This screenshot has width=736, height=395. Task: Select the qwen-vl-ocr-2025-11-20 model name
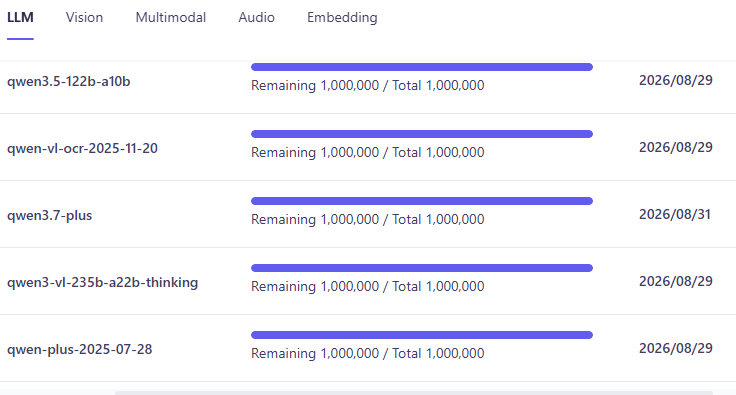tap(82, 148)
